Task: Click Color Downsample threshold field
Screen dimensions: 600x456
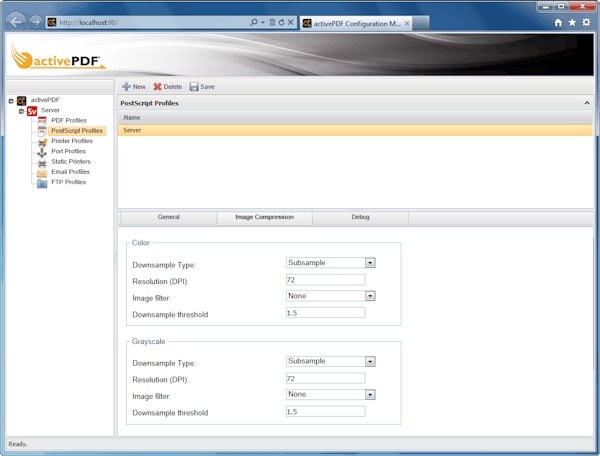Action: (x=325, y=313)
